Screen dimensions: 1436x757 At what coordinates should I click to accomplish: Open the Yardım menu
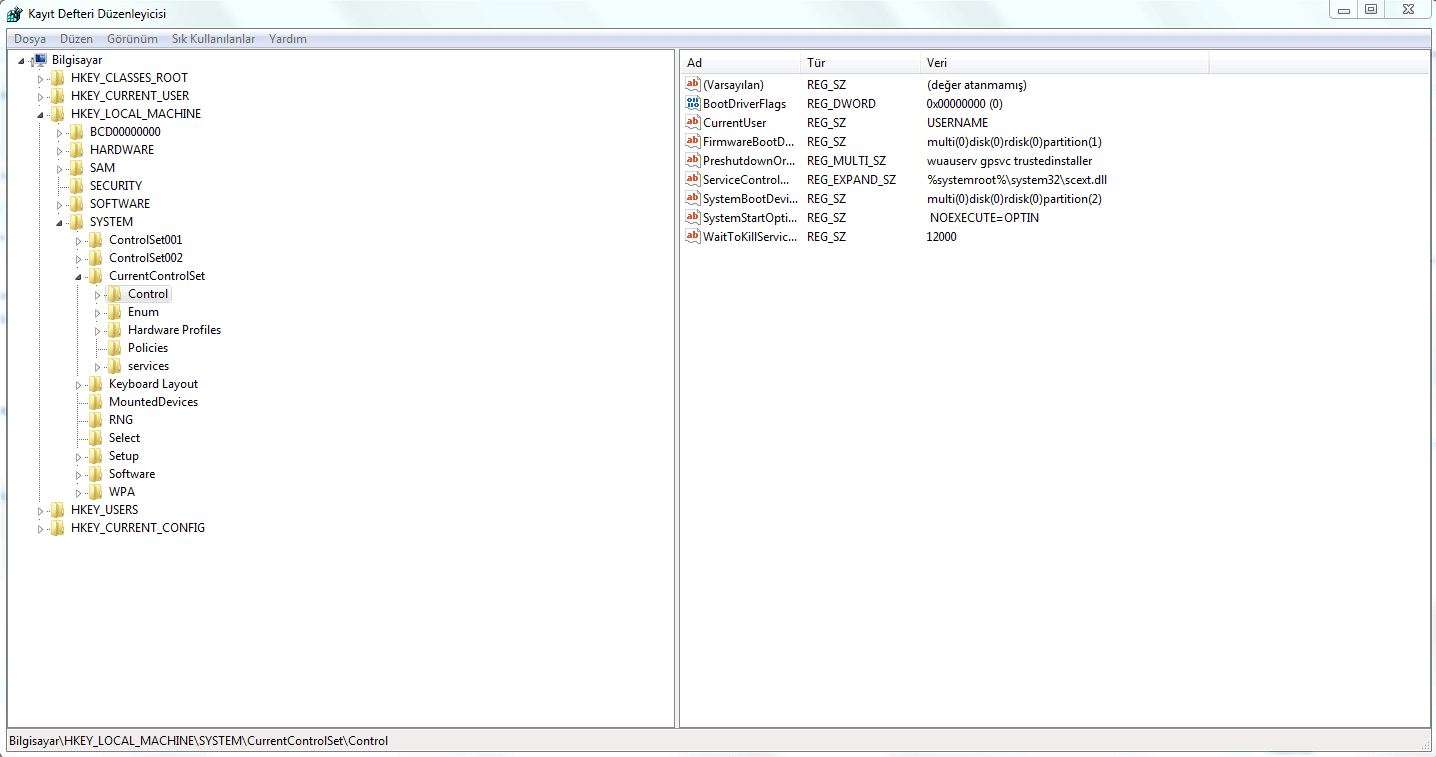[x=288, y=39]
